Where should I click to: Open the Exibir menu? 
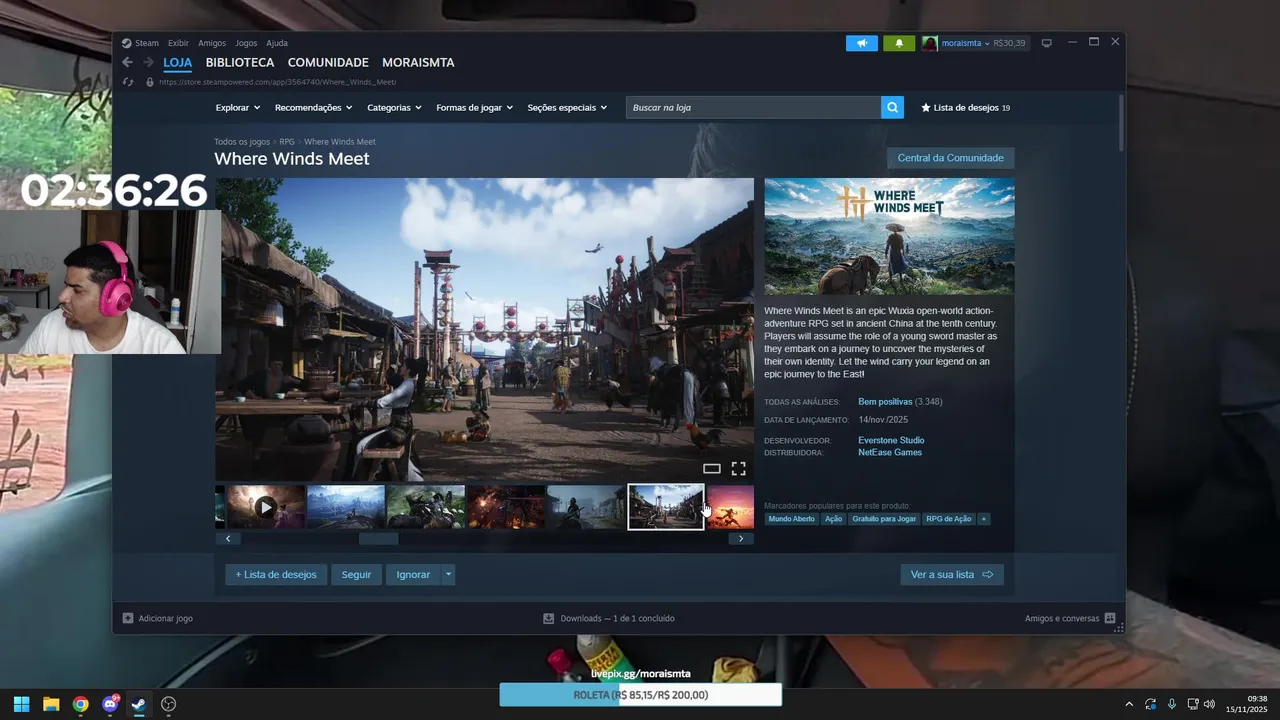(x=178, y=43)
